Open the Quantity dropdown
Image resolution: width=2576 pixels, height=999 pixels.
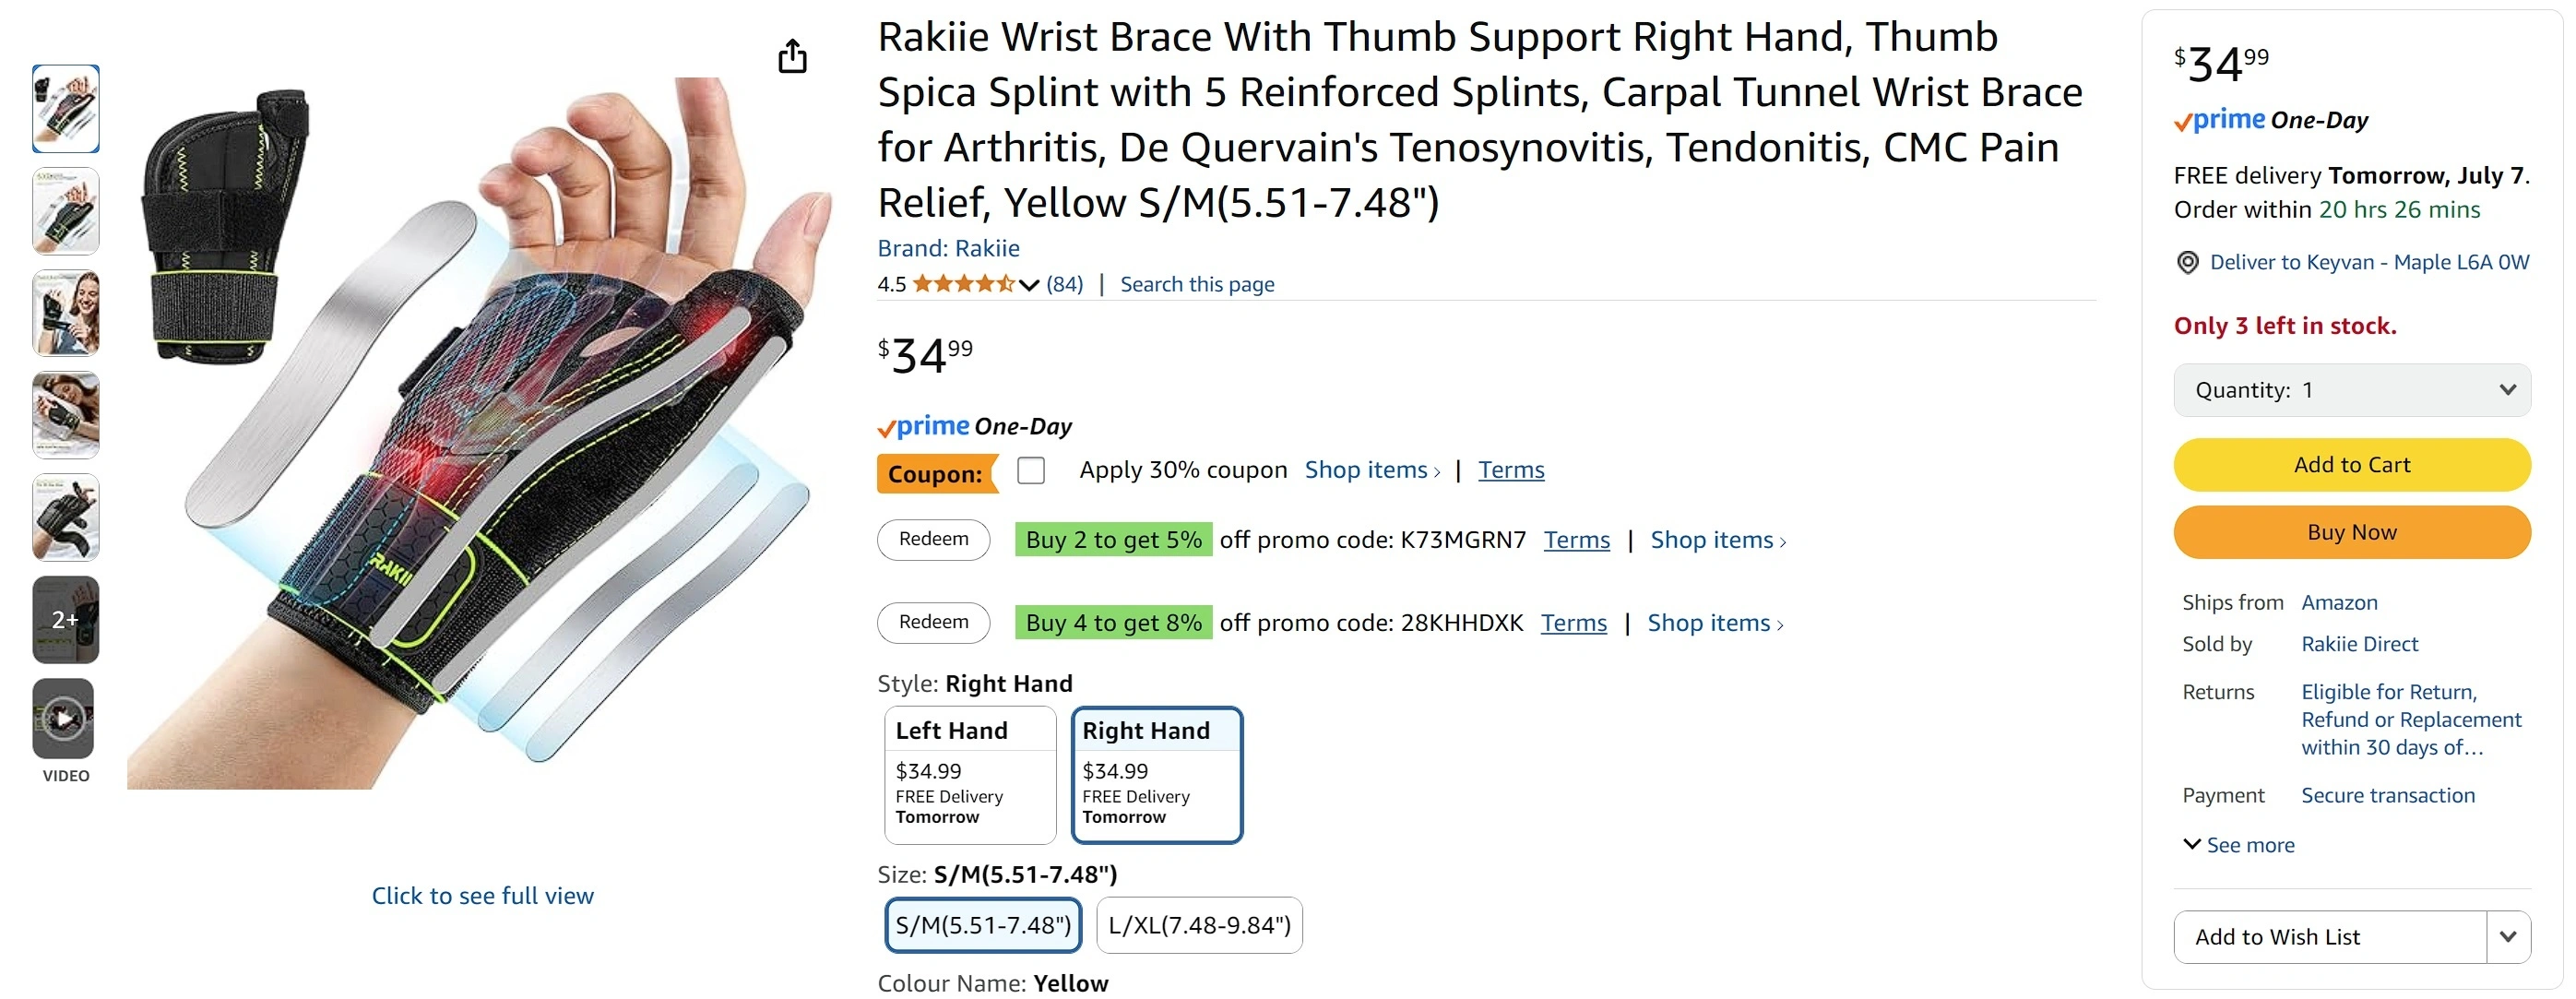pos(2351,390)
